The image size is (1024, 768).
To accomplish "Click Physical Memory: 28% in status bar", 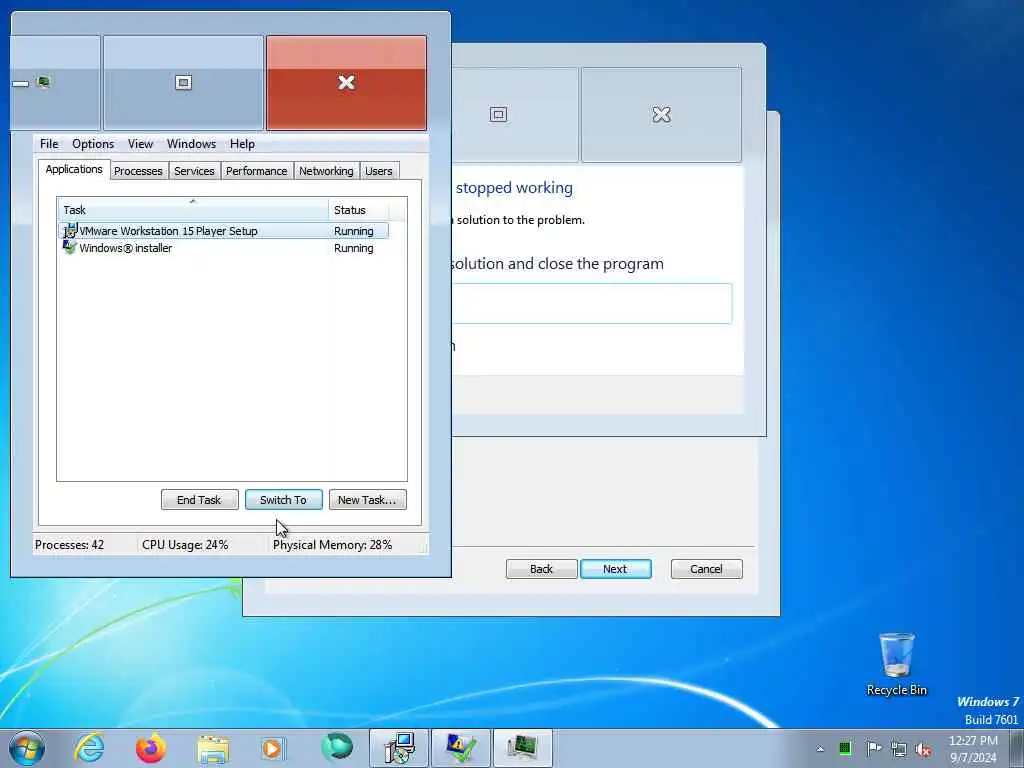I will tap(332, 545).
